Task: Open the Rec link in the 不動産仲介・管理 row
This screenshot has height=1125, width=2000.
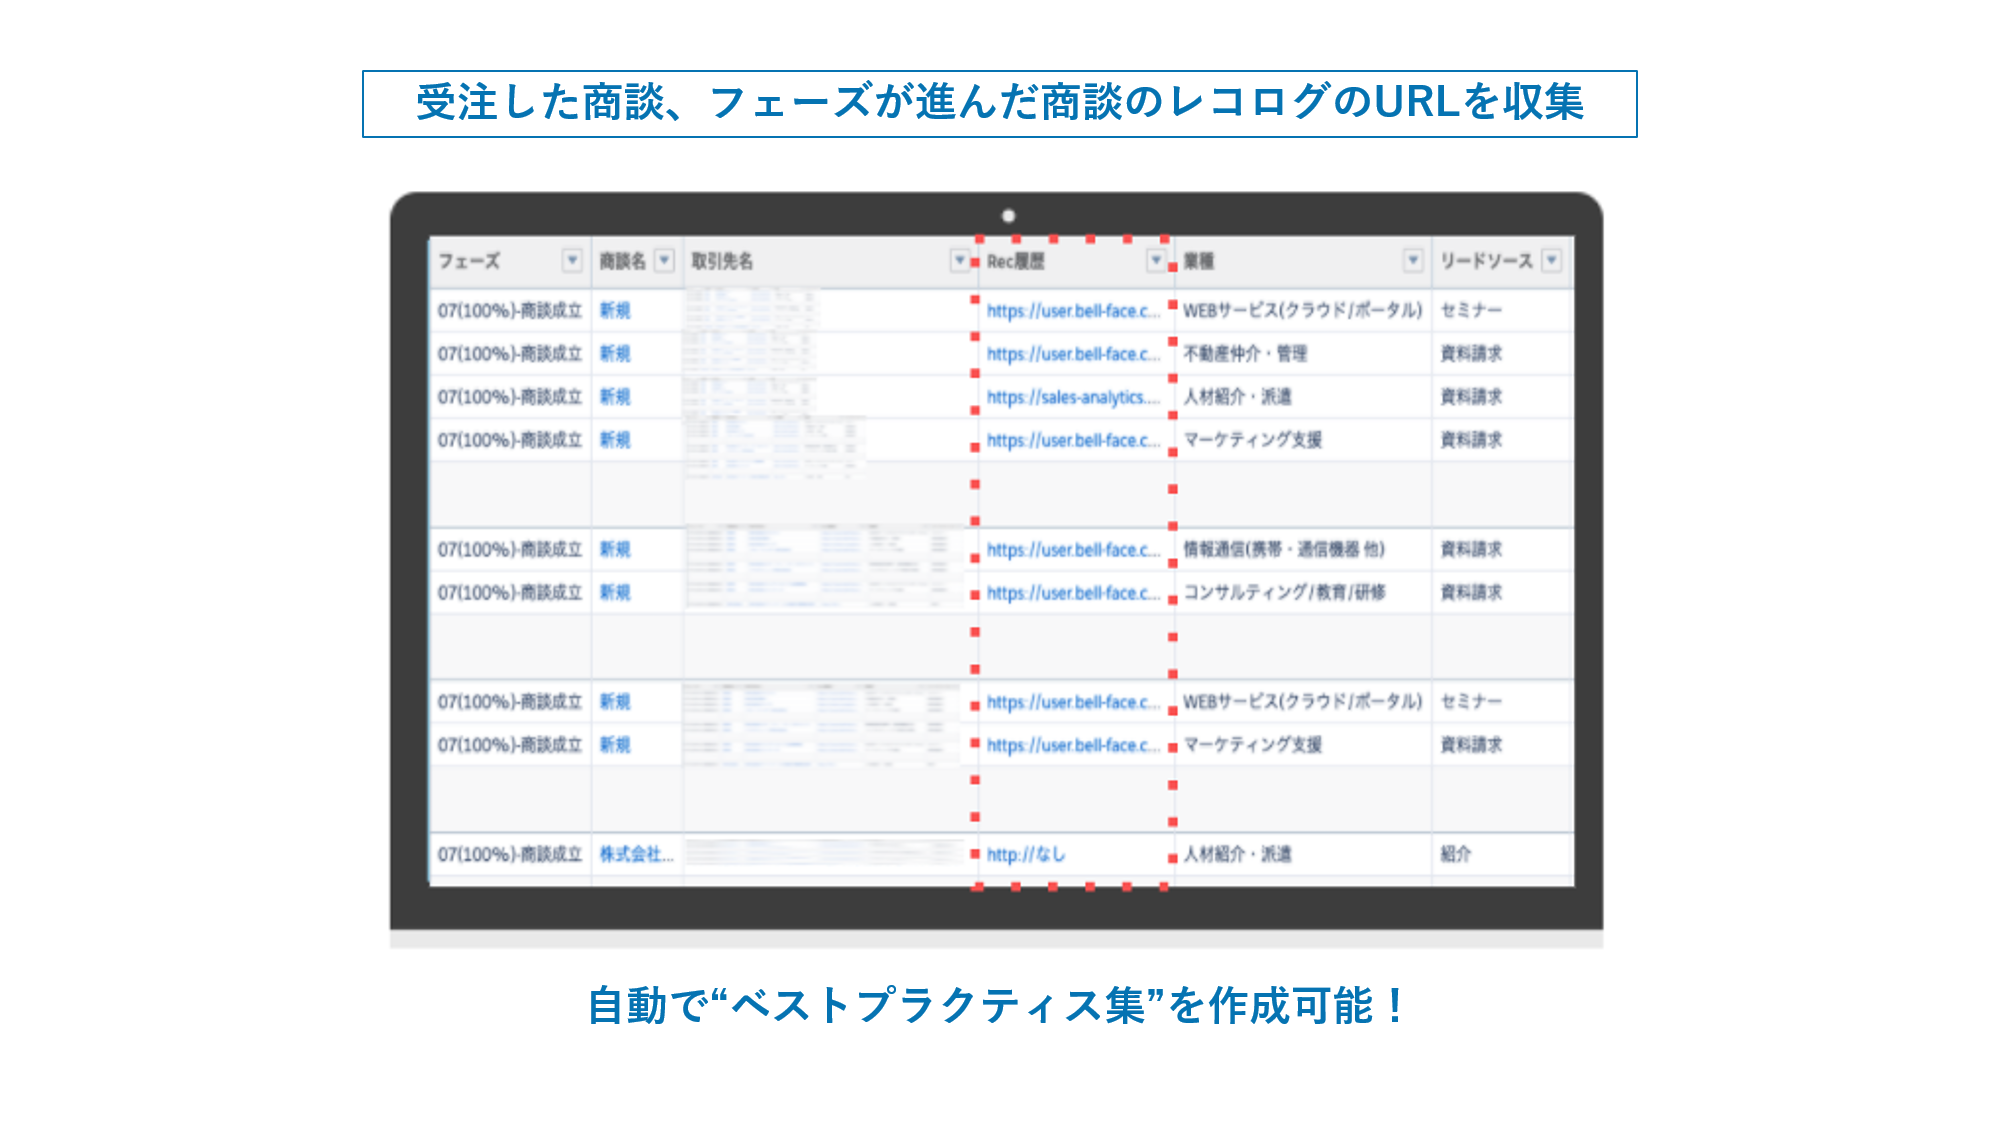Action: [1073, 354]
